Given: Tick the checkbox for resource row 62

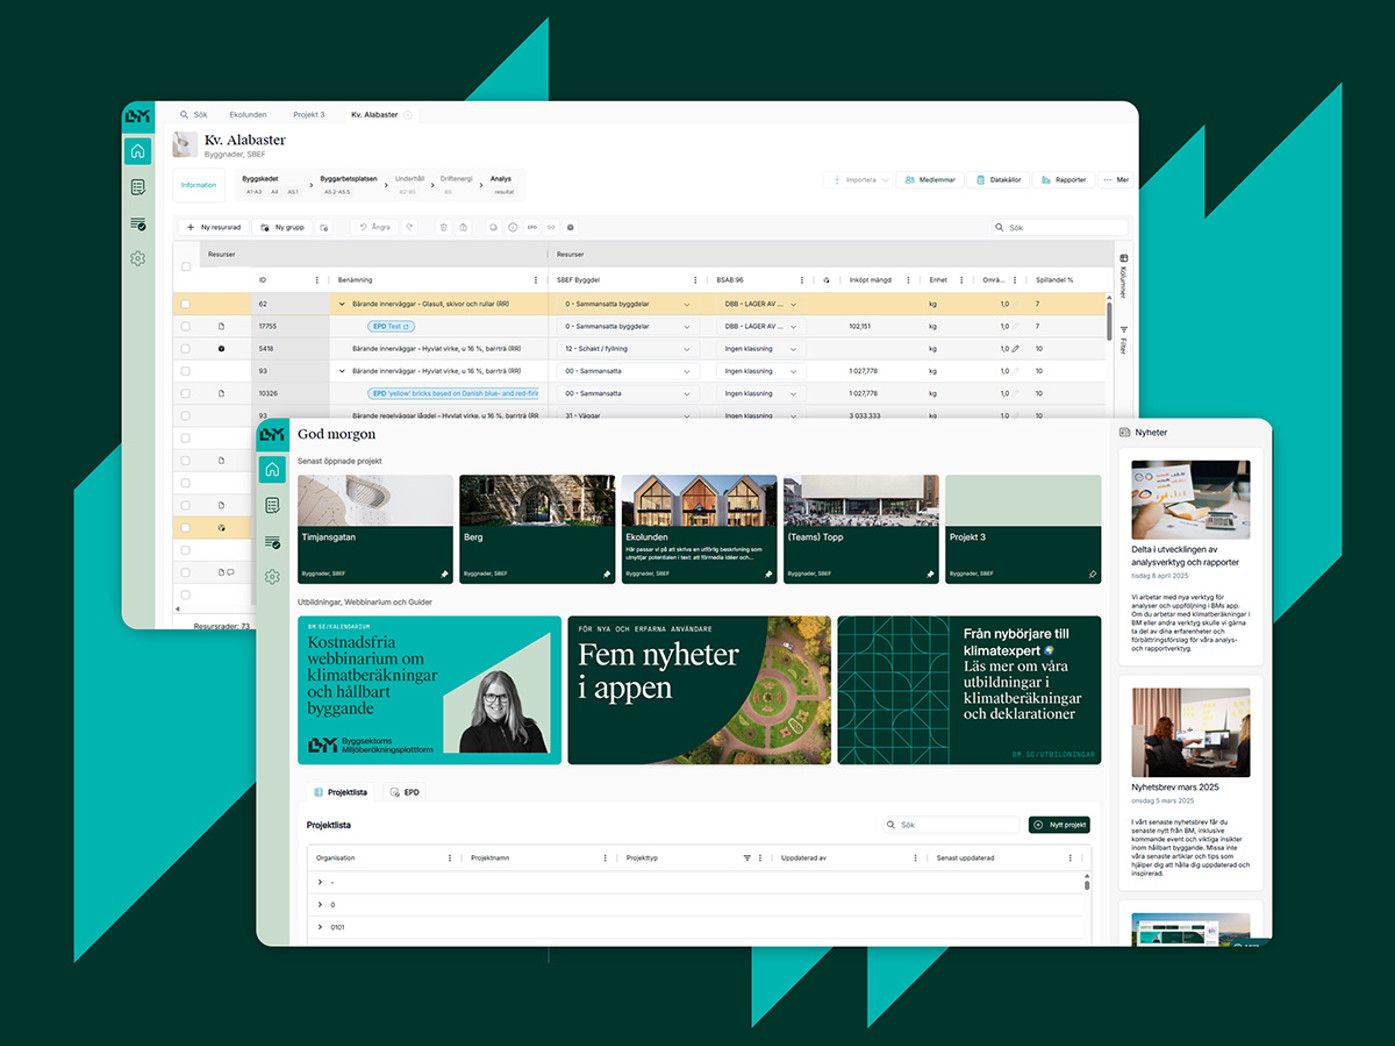Looking at the screenshot, I should point(186,304).
